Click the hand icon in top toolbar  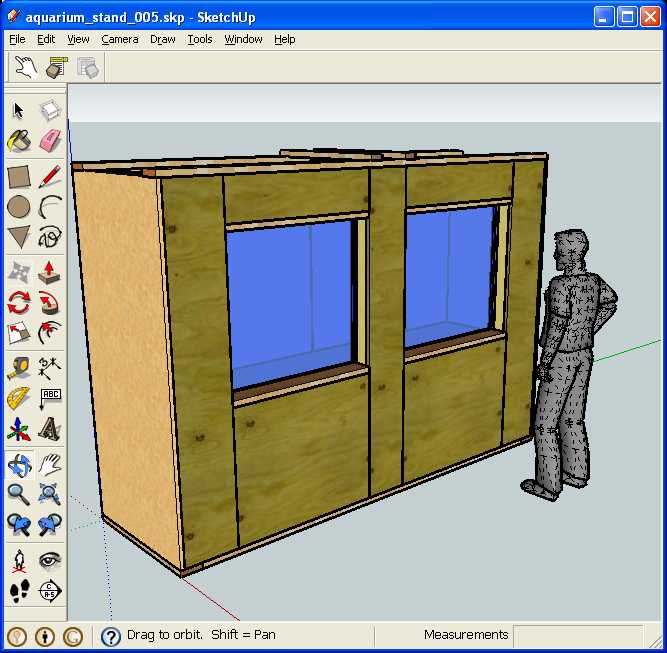click(26, 67)
